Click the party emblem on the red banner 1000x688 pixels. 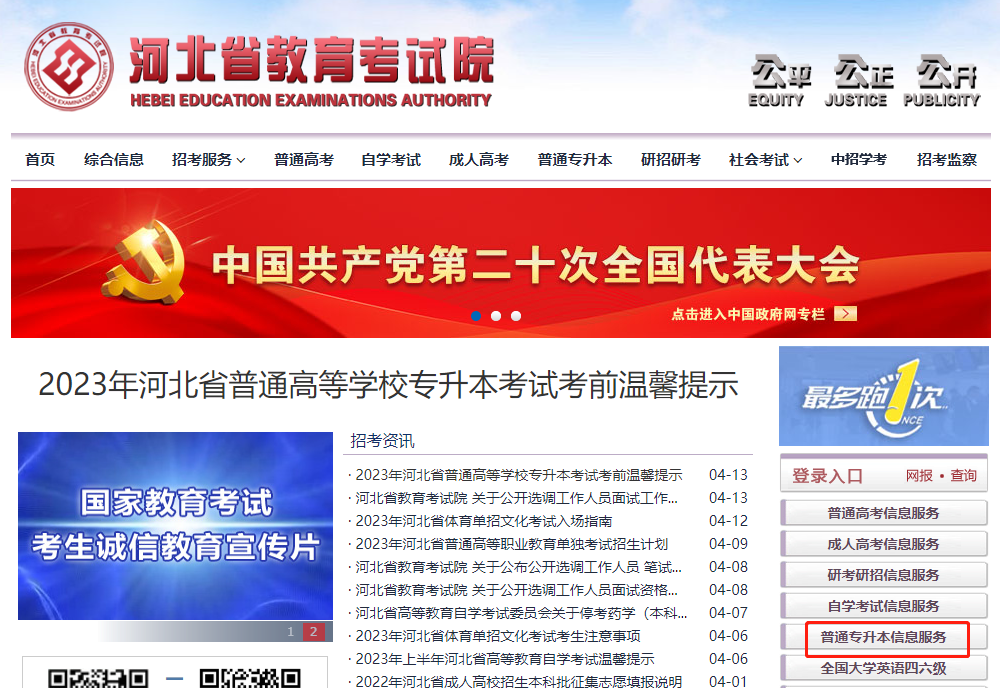click(144, 262)
